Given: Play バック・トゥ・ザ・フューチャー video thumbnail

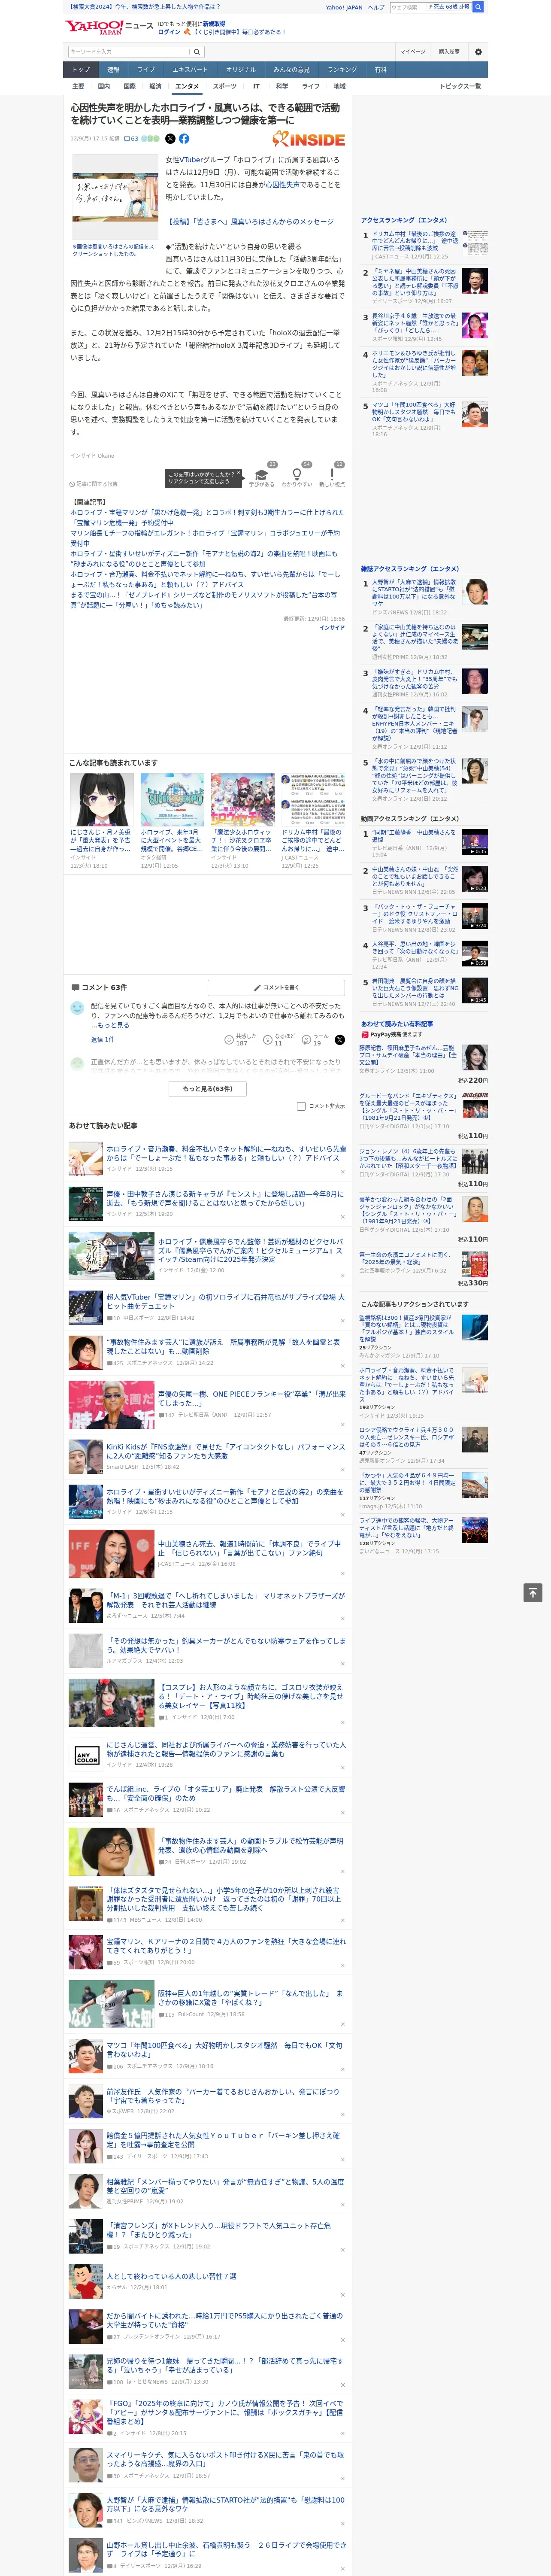Looking at the screenshot, I should 475,916.
